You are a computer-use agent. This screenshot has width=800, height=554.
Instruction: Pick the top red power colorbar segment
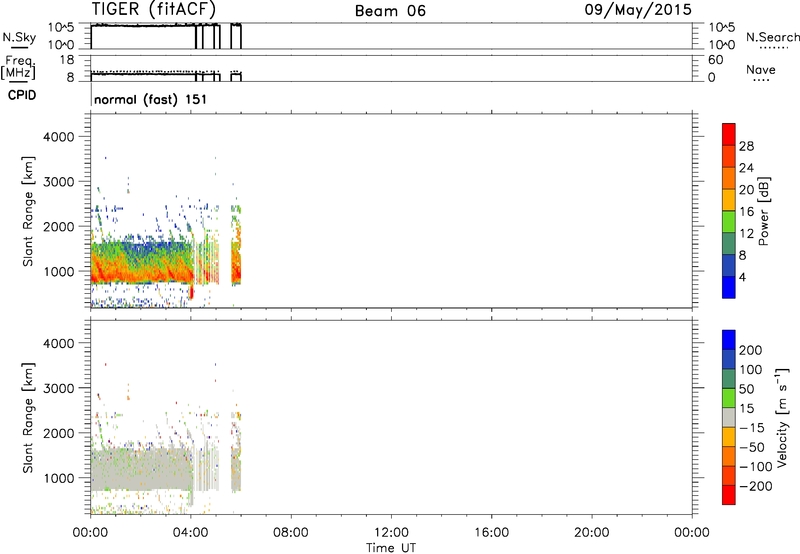tap(729, 134)
